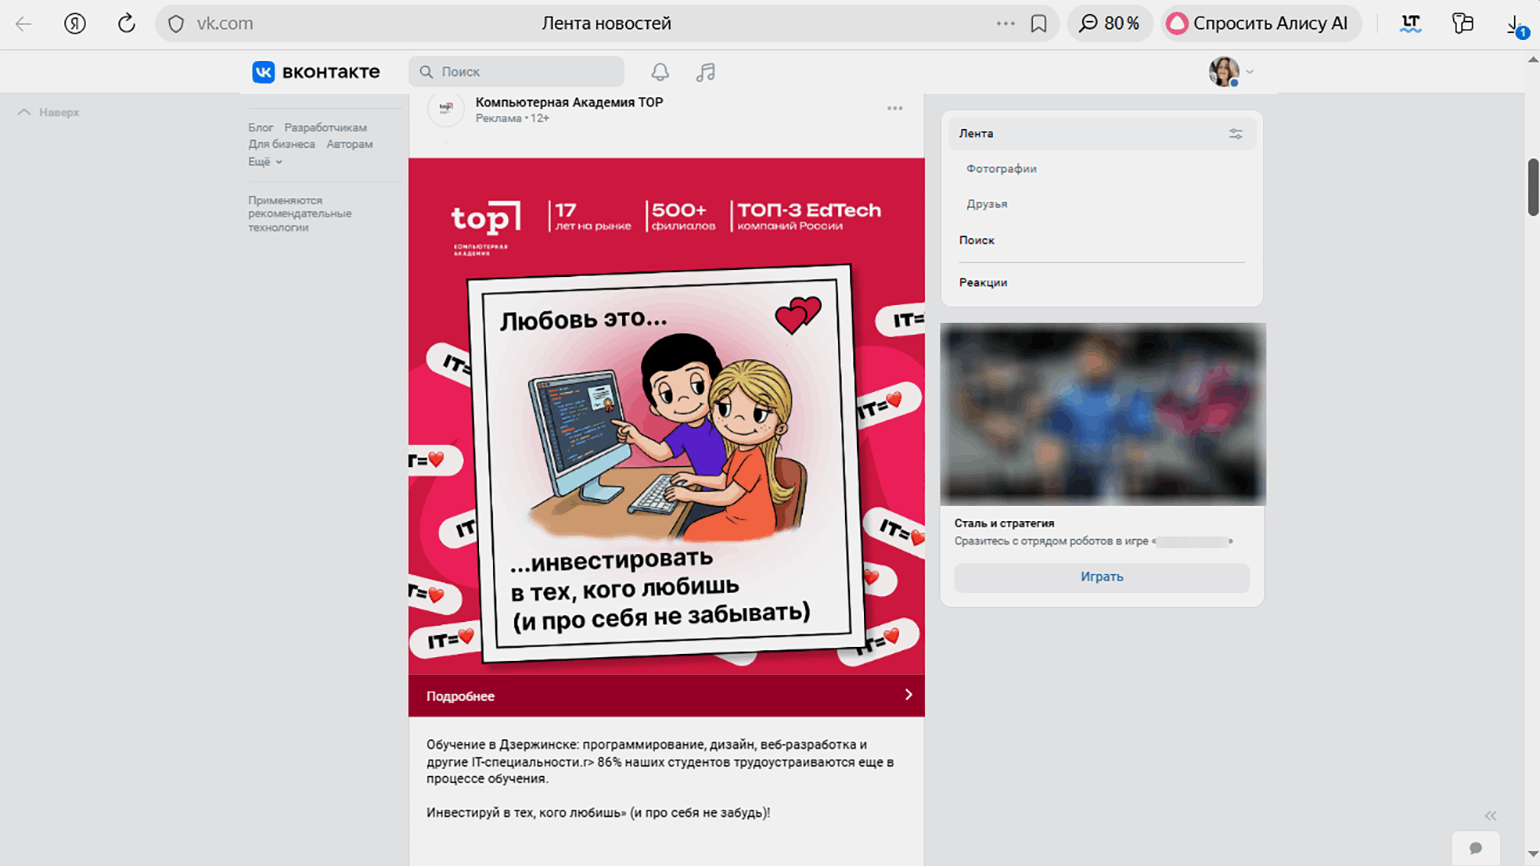Switch to the "Друзья" feed section

[x=986, y=204]
